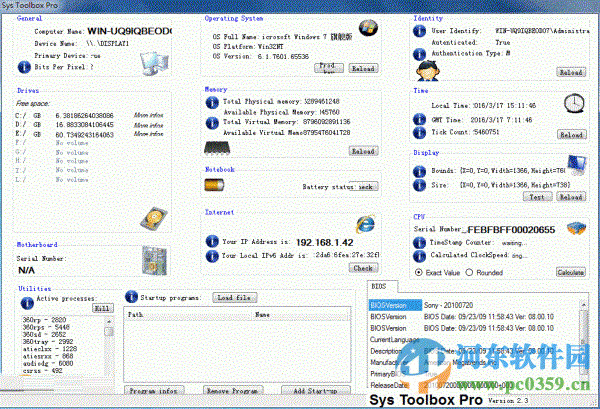Click the CurrentLanguage BIOS row

[x=474, y=339]
